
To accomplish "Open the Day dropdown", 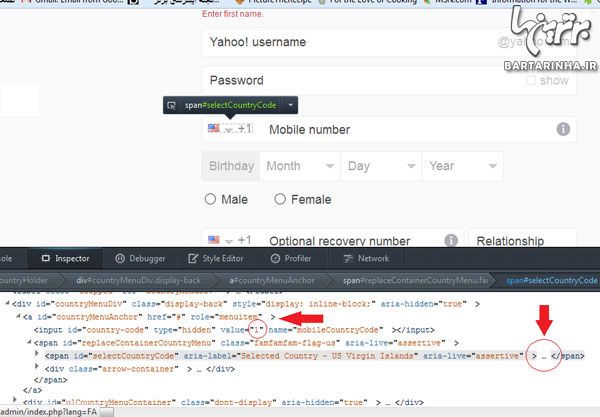I will 382,166.
